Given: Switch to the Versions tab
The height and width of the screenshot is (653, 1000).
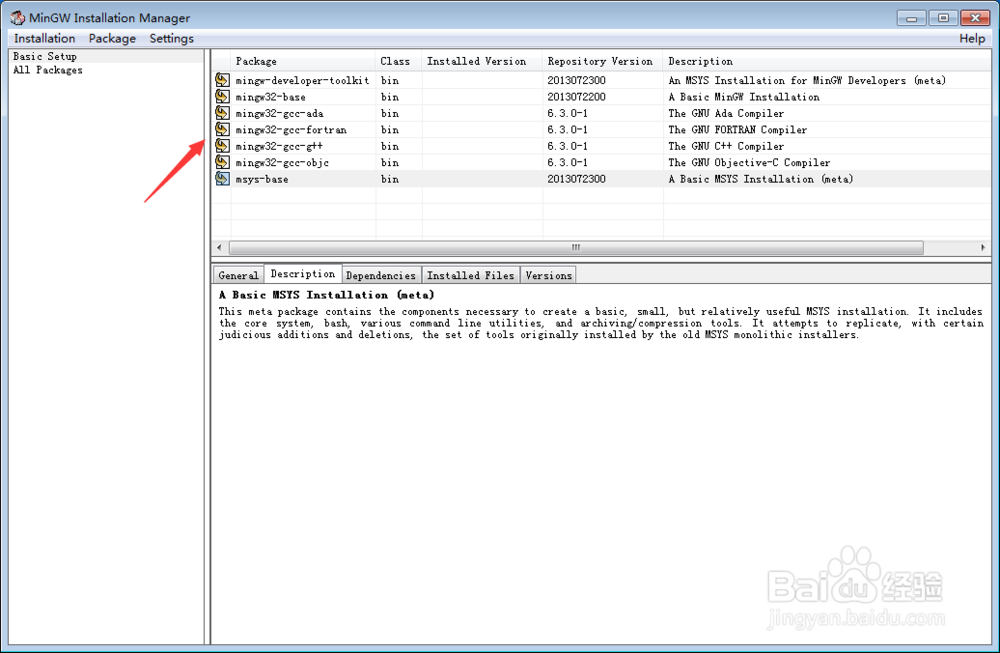Looking at the screenshot, I should (548, 275).
